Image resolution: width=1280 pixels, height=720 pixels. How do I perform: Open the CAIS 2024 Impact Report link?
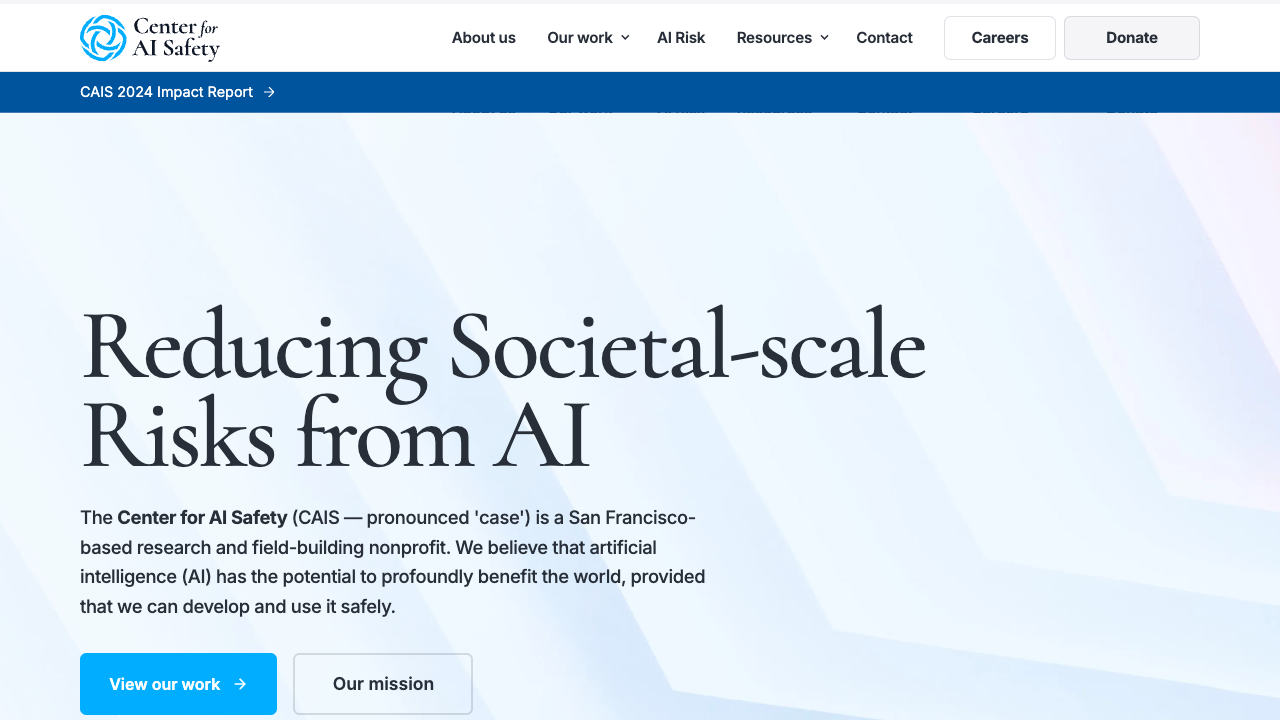point(166,92)
